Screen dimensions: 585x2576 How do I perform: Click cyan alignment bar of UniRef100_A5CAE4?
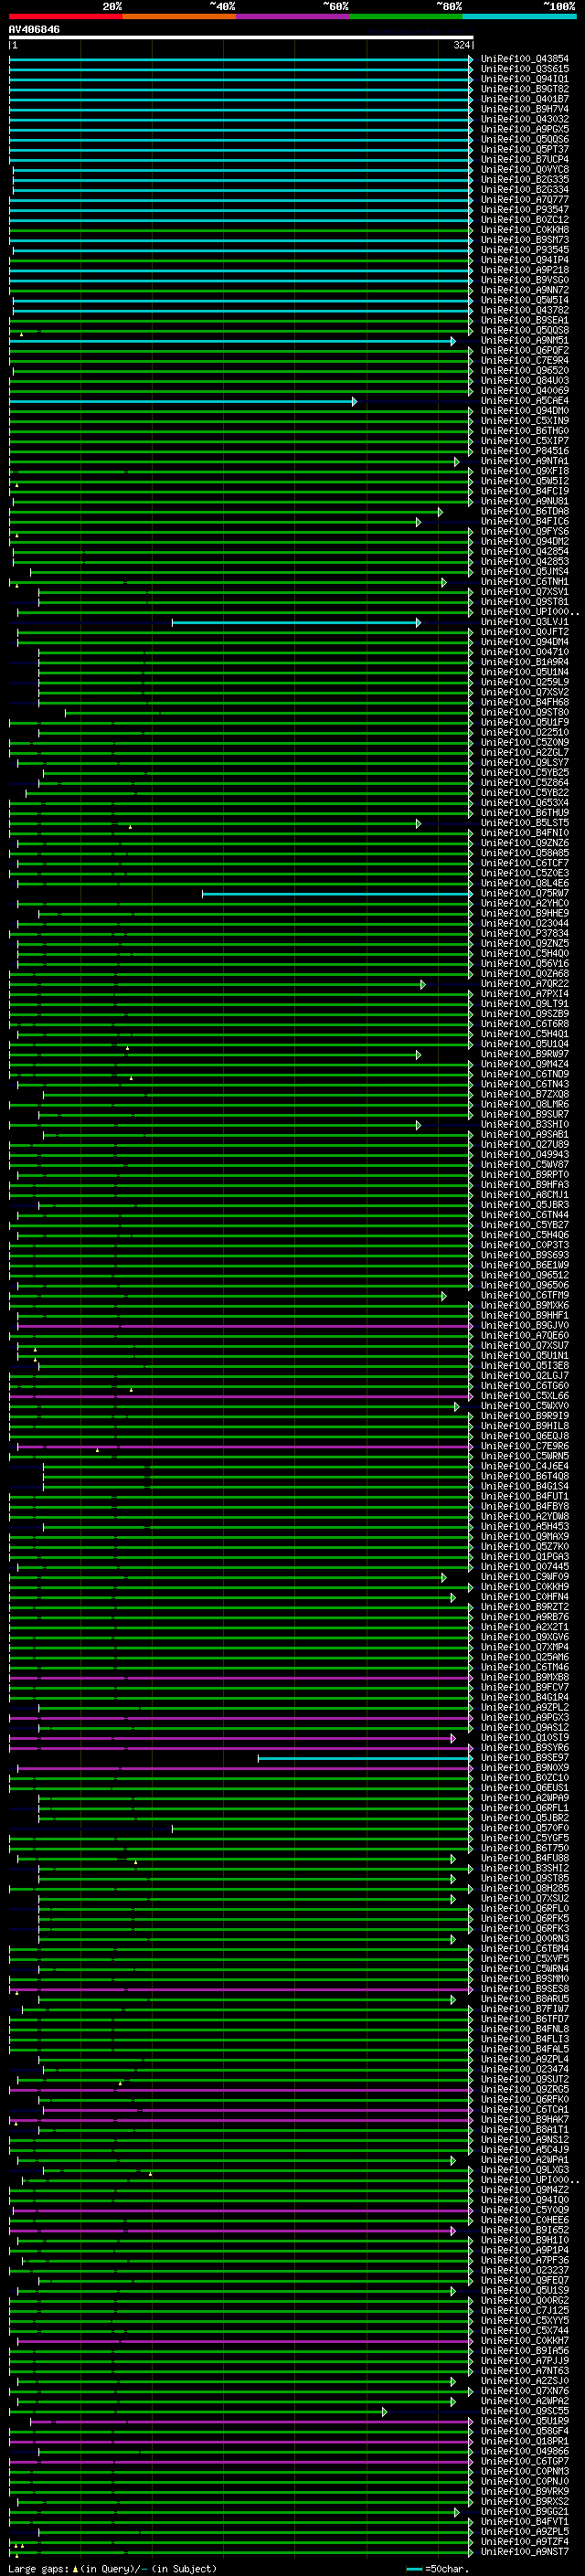pyautogui.click(x=183, y=401)
